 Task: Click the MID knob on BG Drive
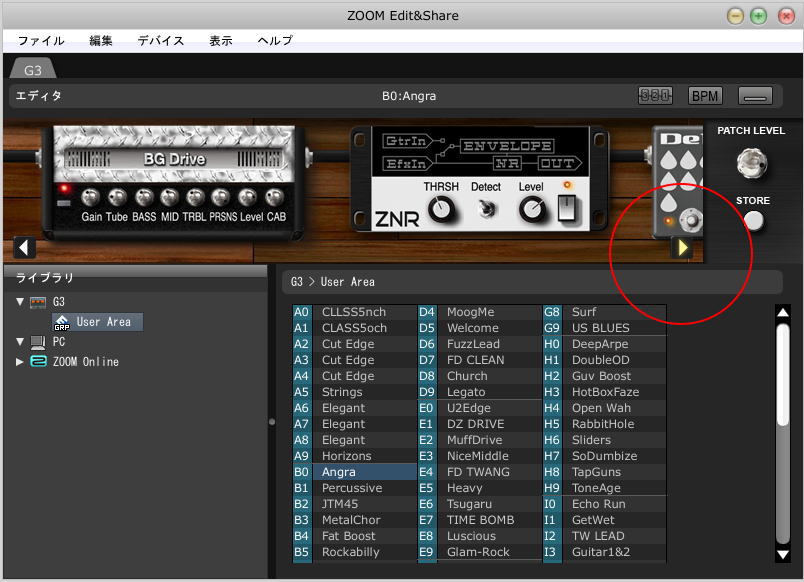tap(169, 197)
